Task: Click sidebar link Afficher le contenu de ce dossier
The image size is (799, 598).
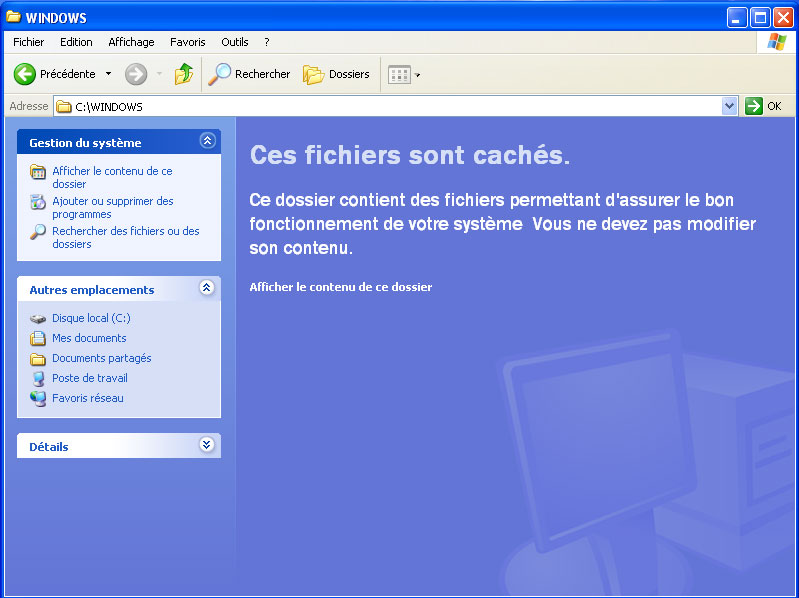Action: point(112,177)
